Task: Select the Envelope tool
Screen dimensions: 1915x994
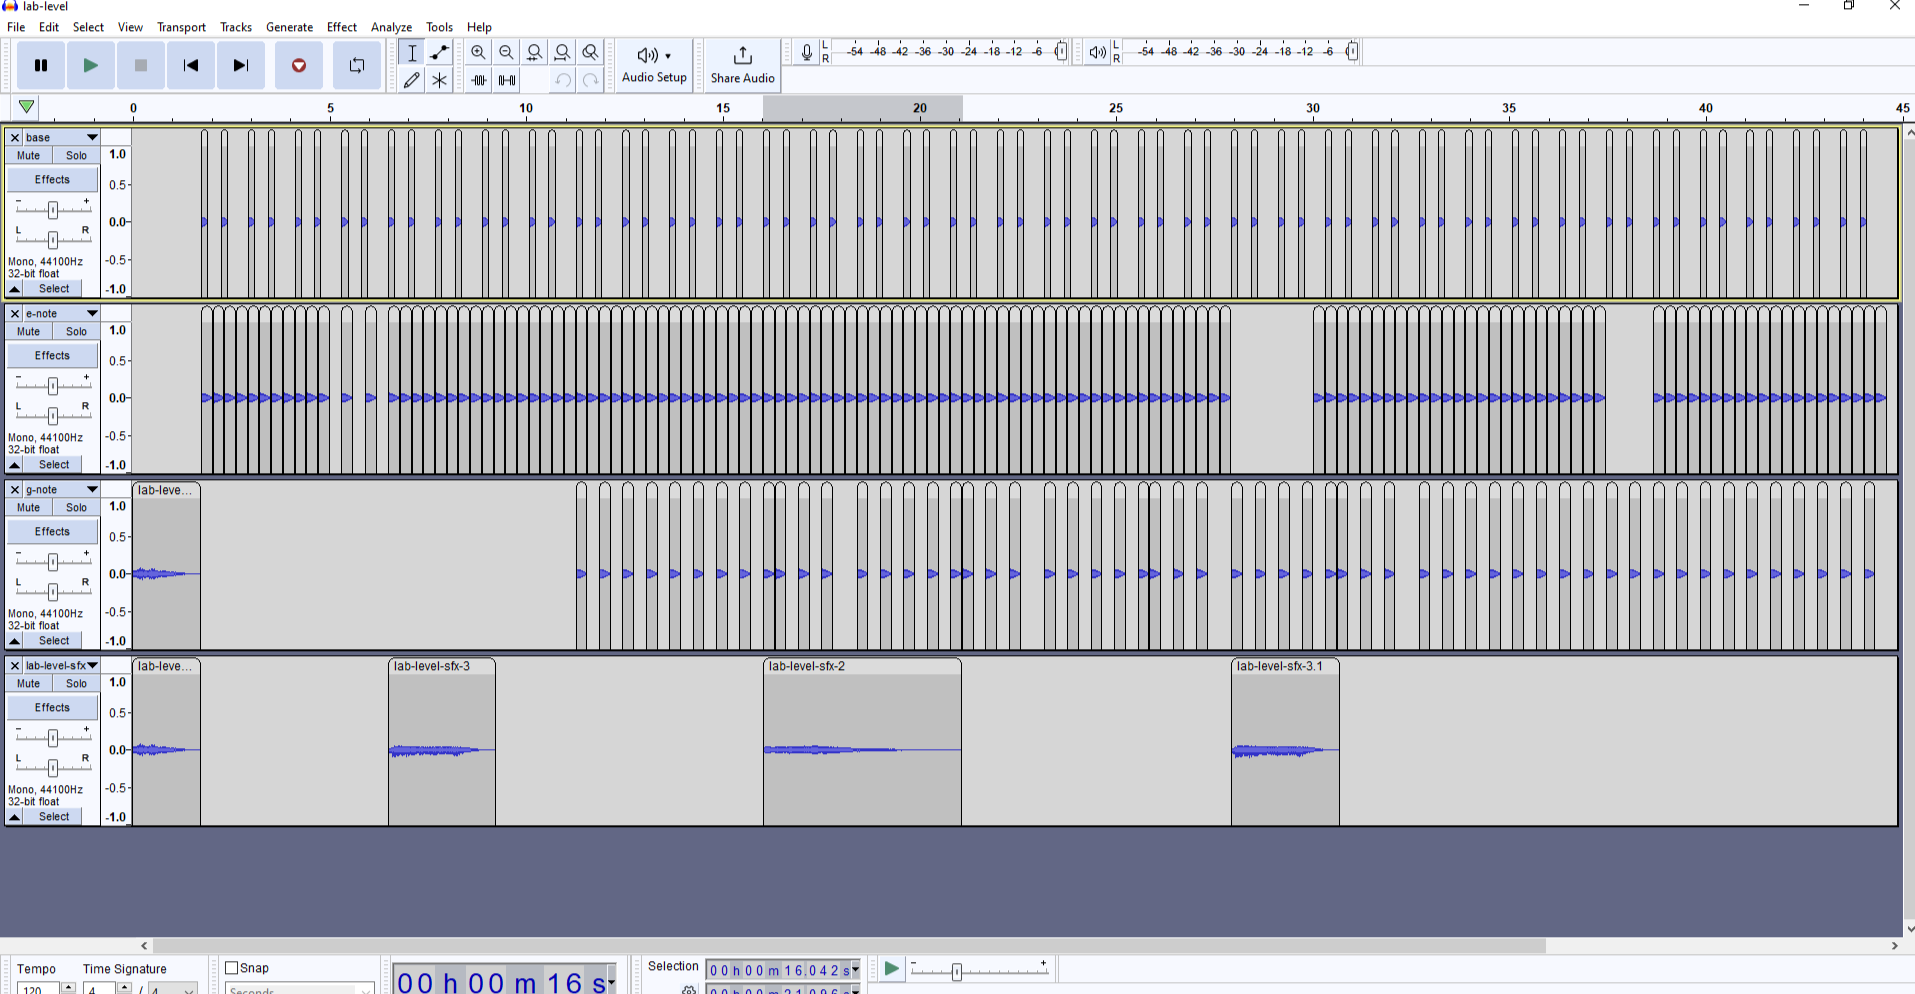Action: (439, 53)
